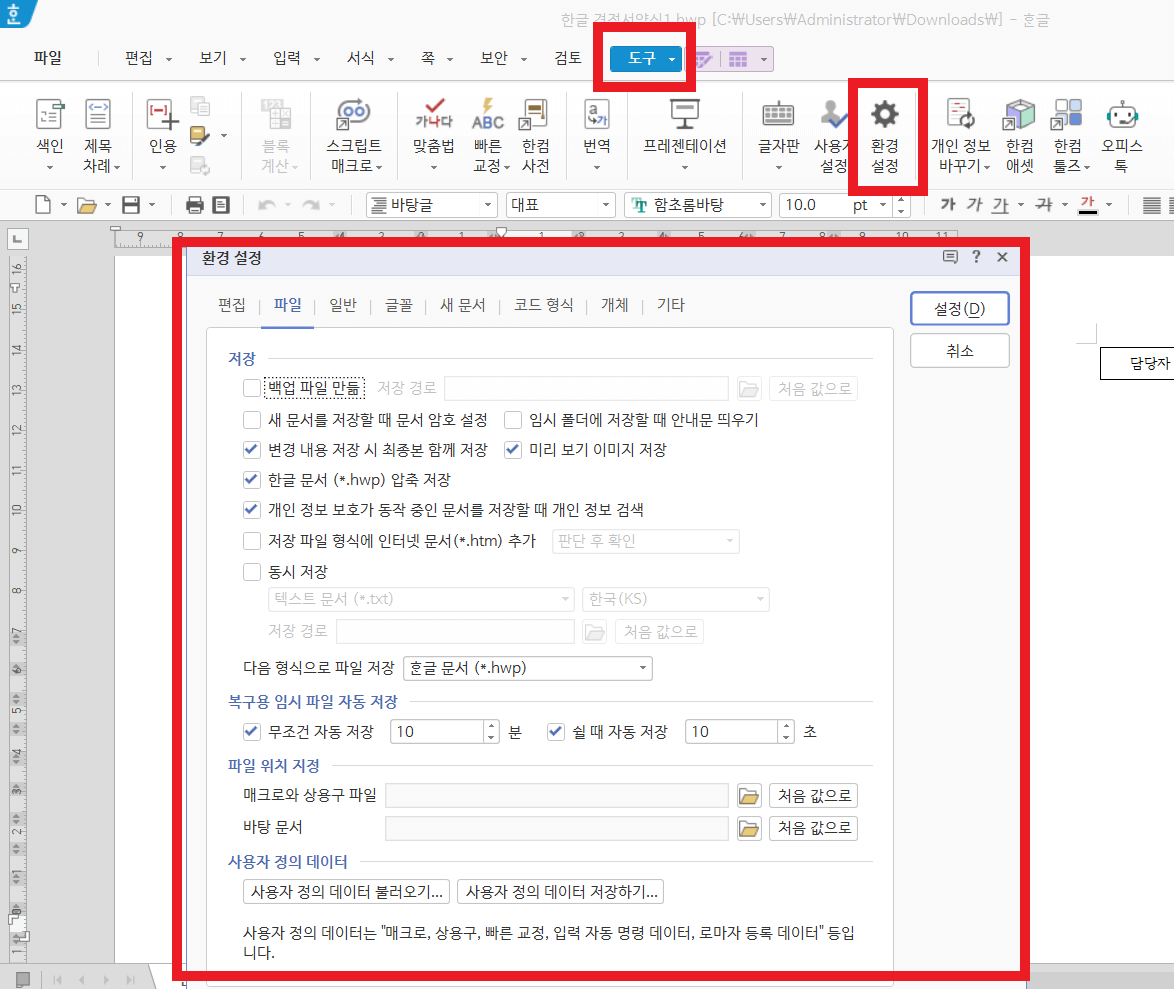The height and width of the screenshot is (989, 1174).
Task: Uncheck 변경 내용 저장 시 최종본 함께 저장
Action: (x=252, y=450)
